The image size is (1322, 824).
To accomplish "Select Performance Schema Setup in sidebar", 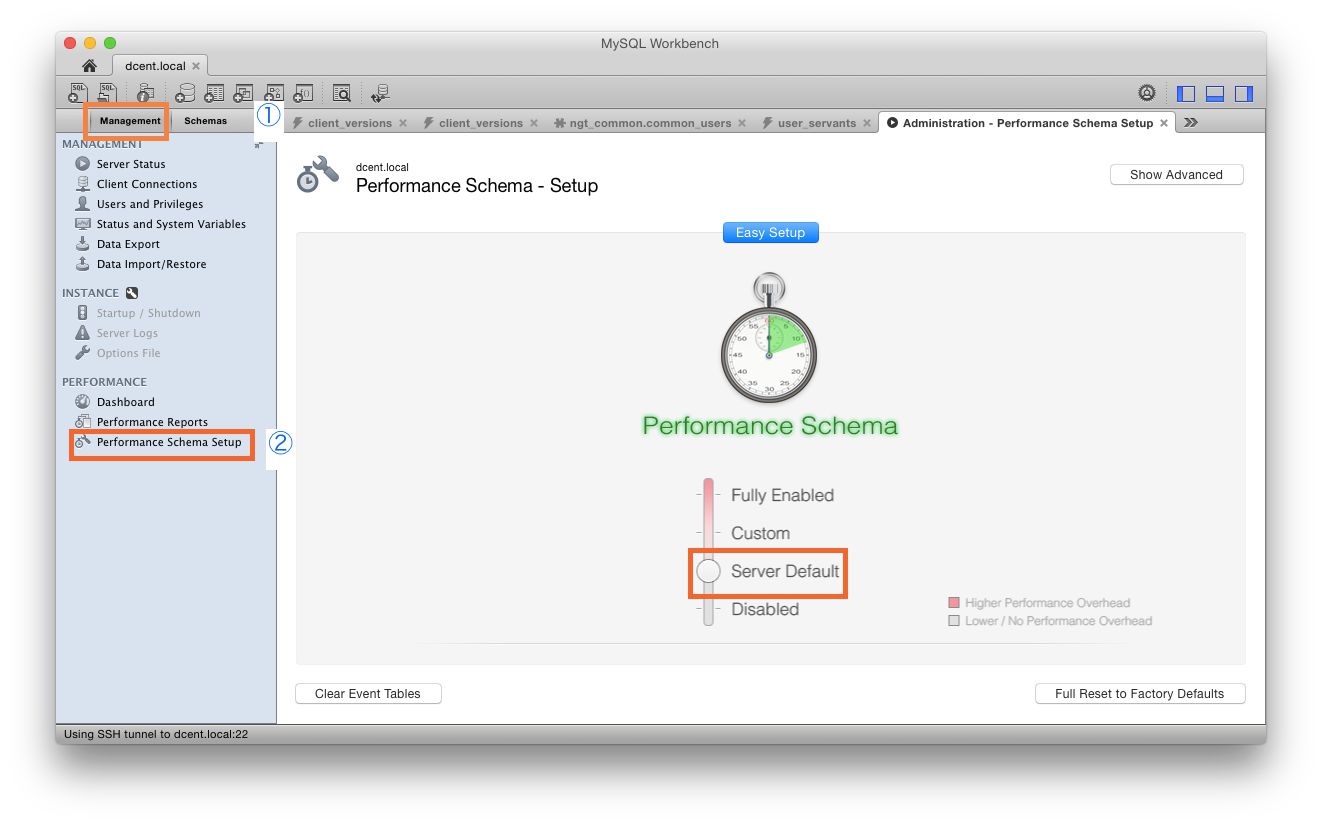I will point(169,442).
